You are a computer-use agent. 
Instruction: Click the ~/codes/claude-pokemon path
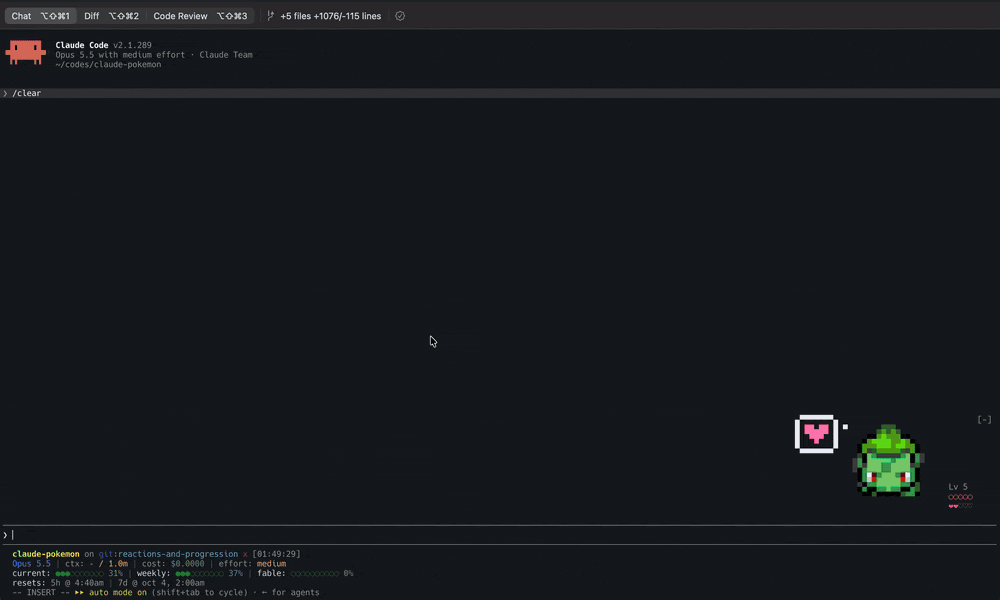108,64
